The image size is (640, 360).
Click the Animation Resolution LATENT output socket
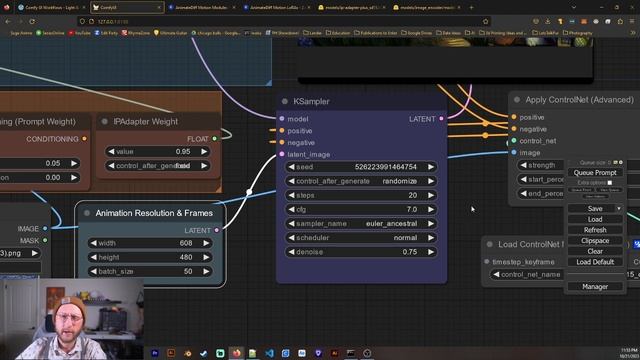[x=217, y=230]
